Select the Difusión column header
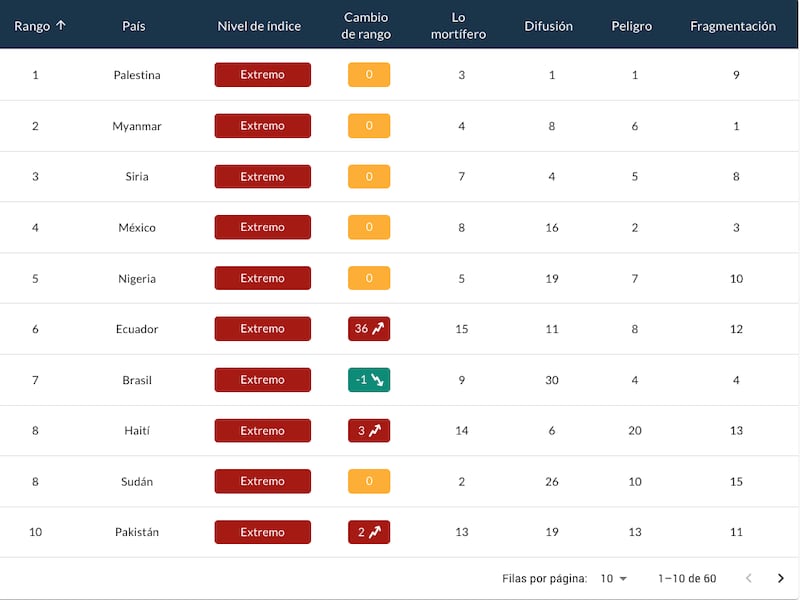 pyautogui.click(x=549, y=26)
